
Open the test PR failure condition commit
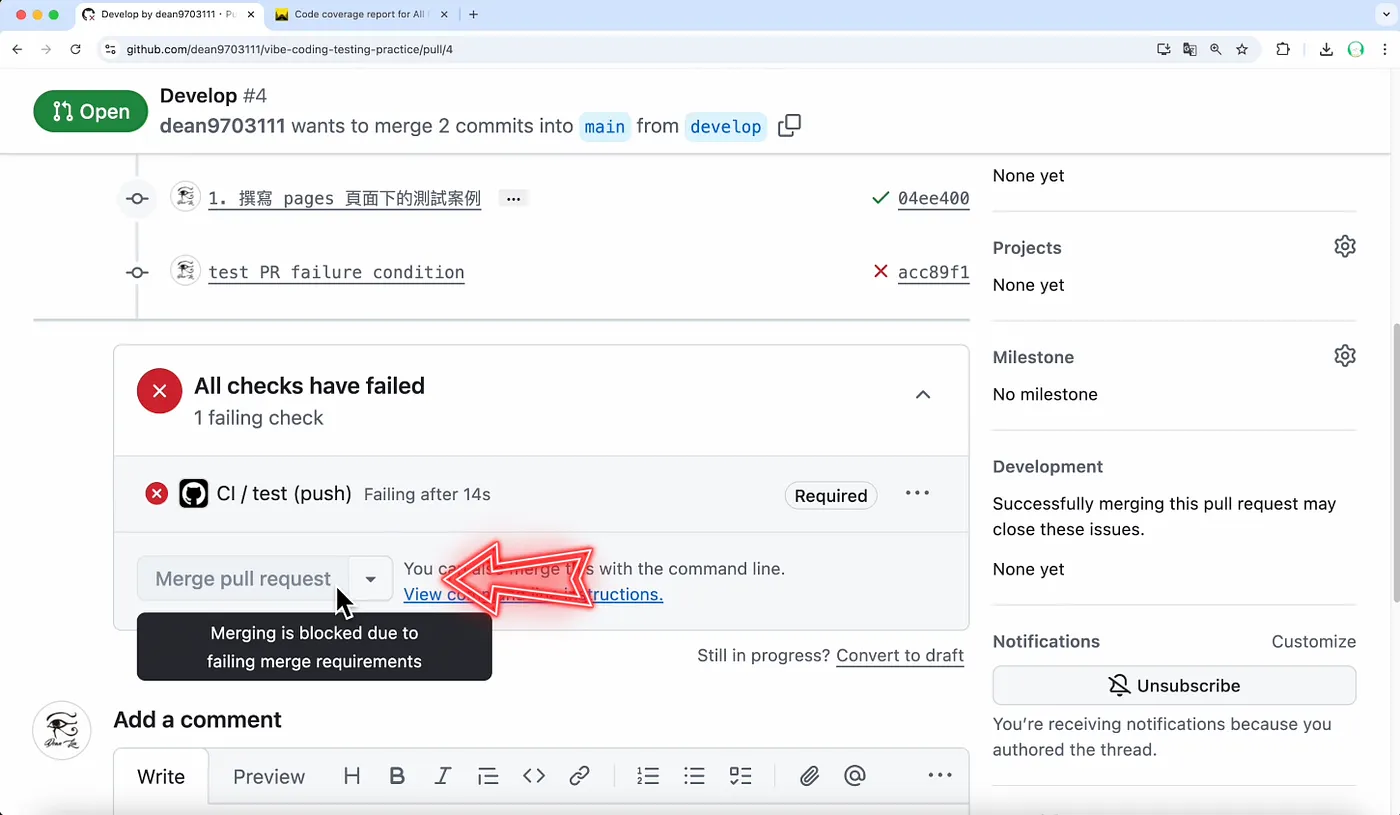336,272
